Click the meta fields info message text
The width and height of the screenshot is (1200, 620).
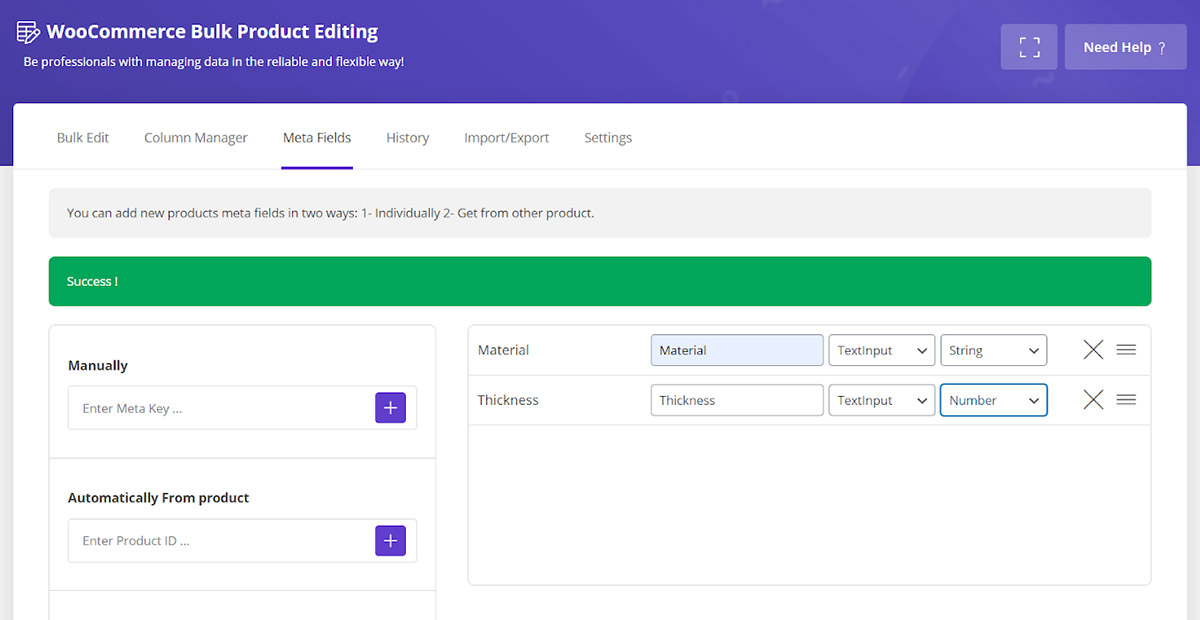[x=331, y=213]
